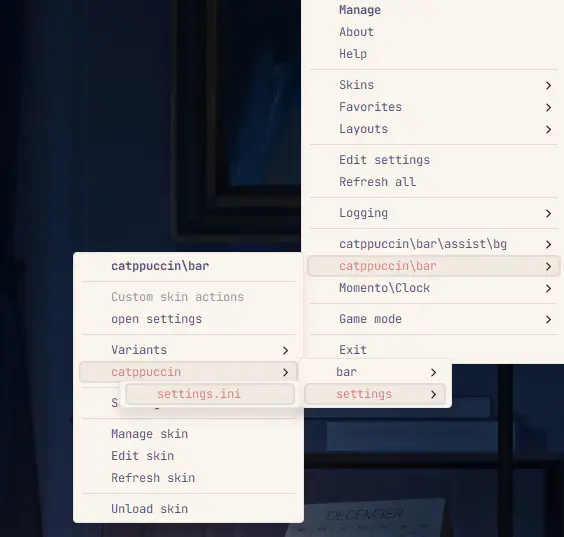Expand the Game mode submenu

433,319
